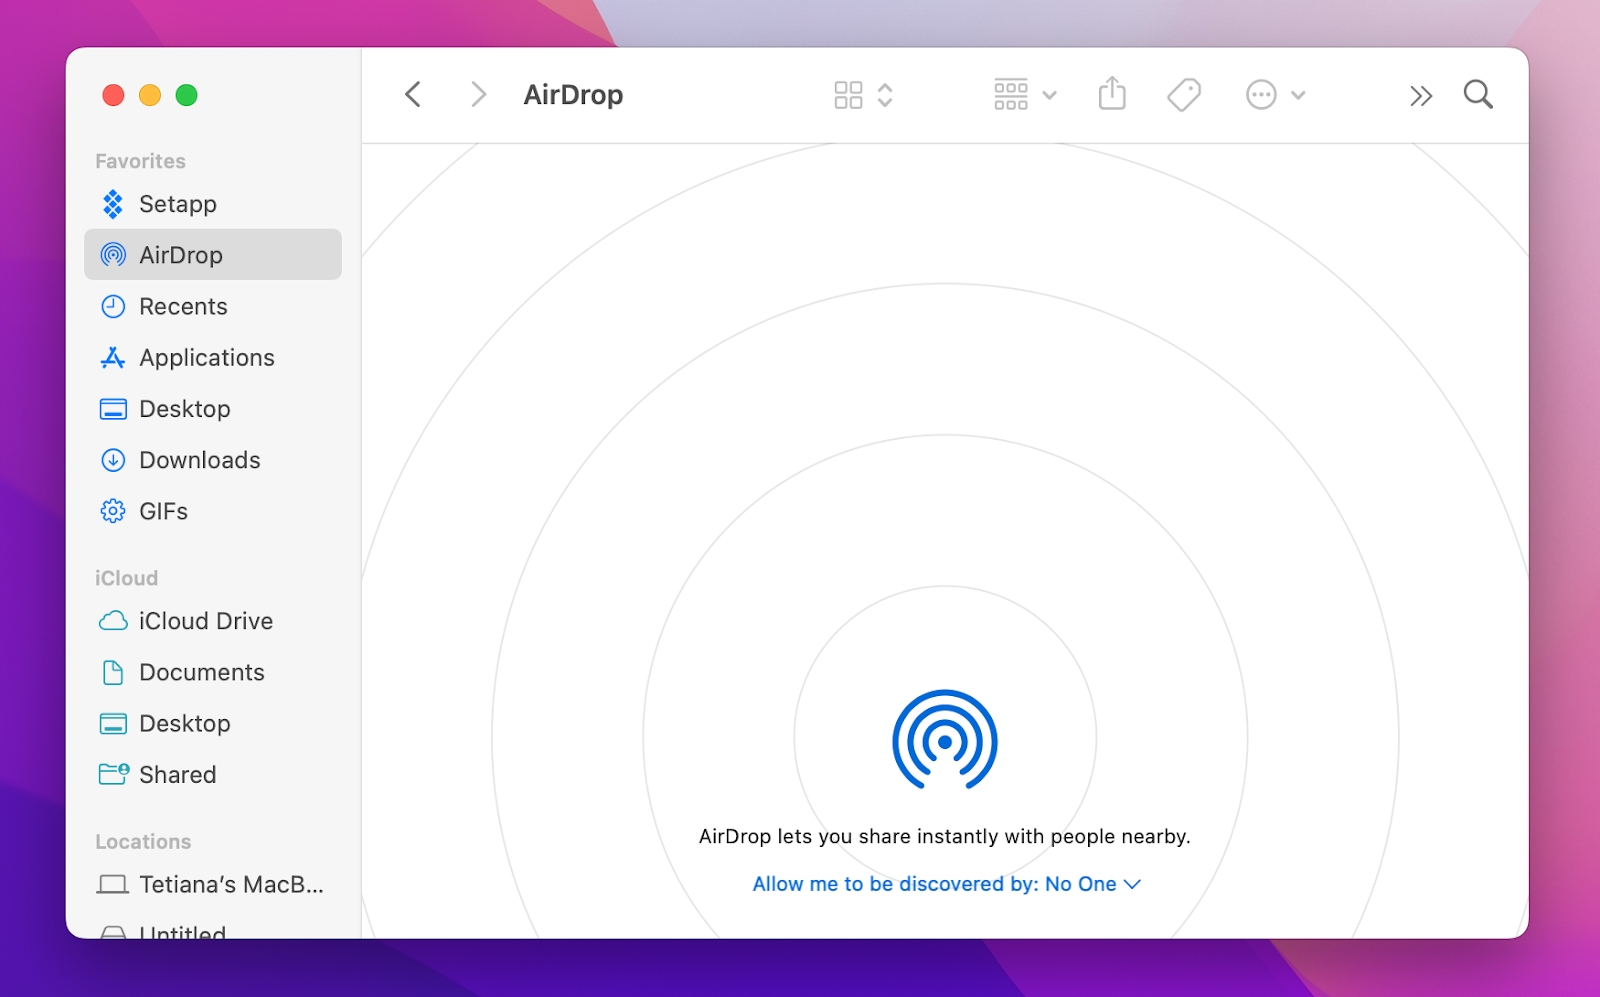Open Desktop under iCloud
The width and height of the screenshot is (1600, 997).
[x=213, y=723]
